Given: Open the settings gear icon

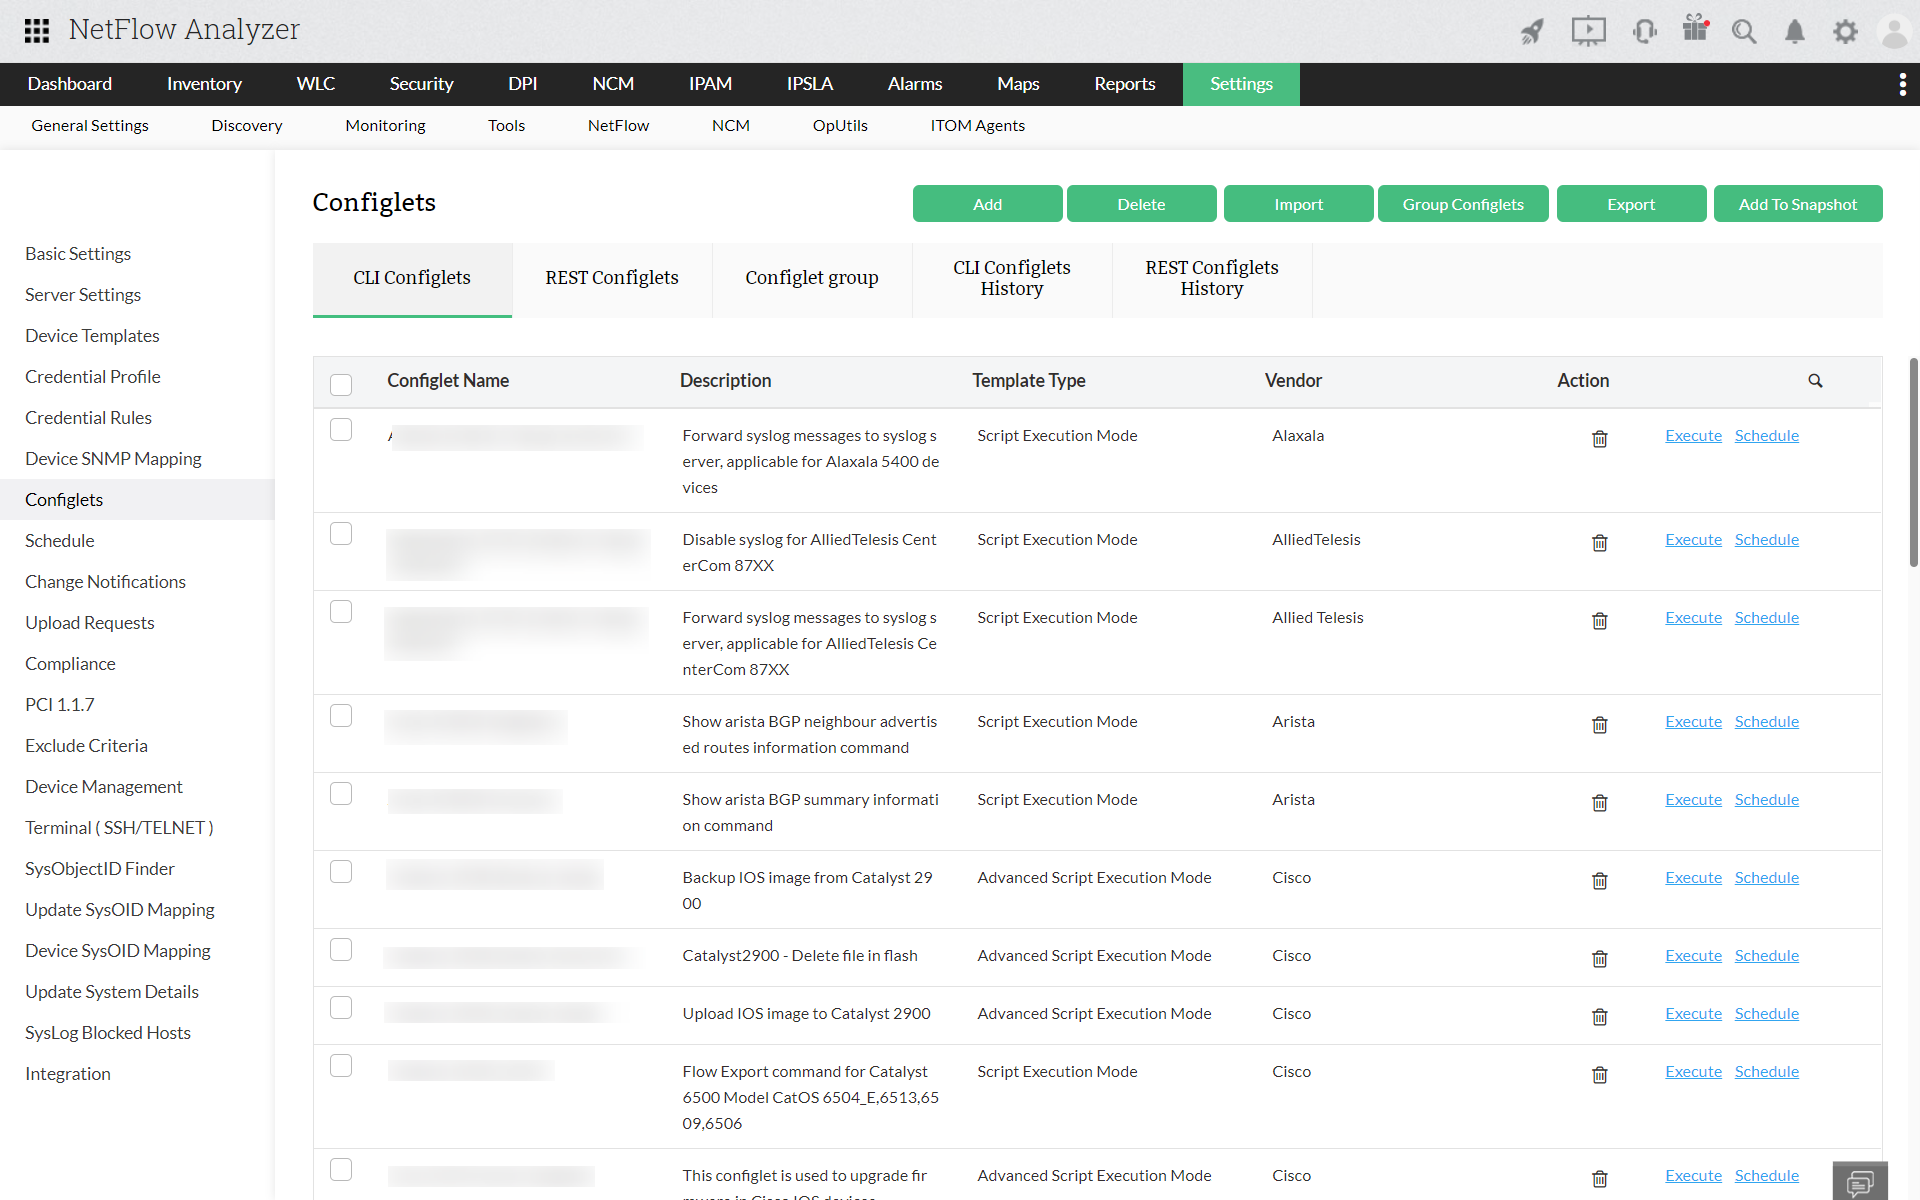Looking at the screenshot, I should 1845,31.
